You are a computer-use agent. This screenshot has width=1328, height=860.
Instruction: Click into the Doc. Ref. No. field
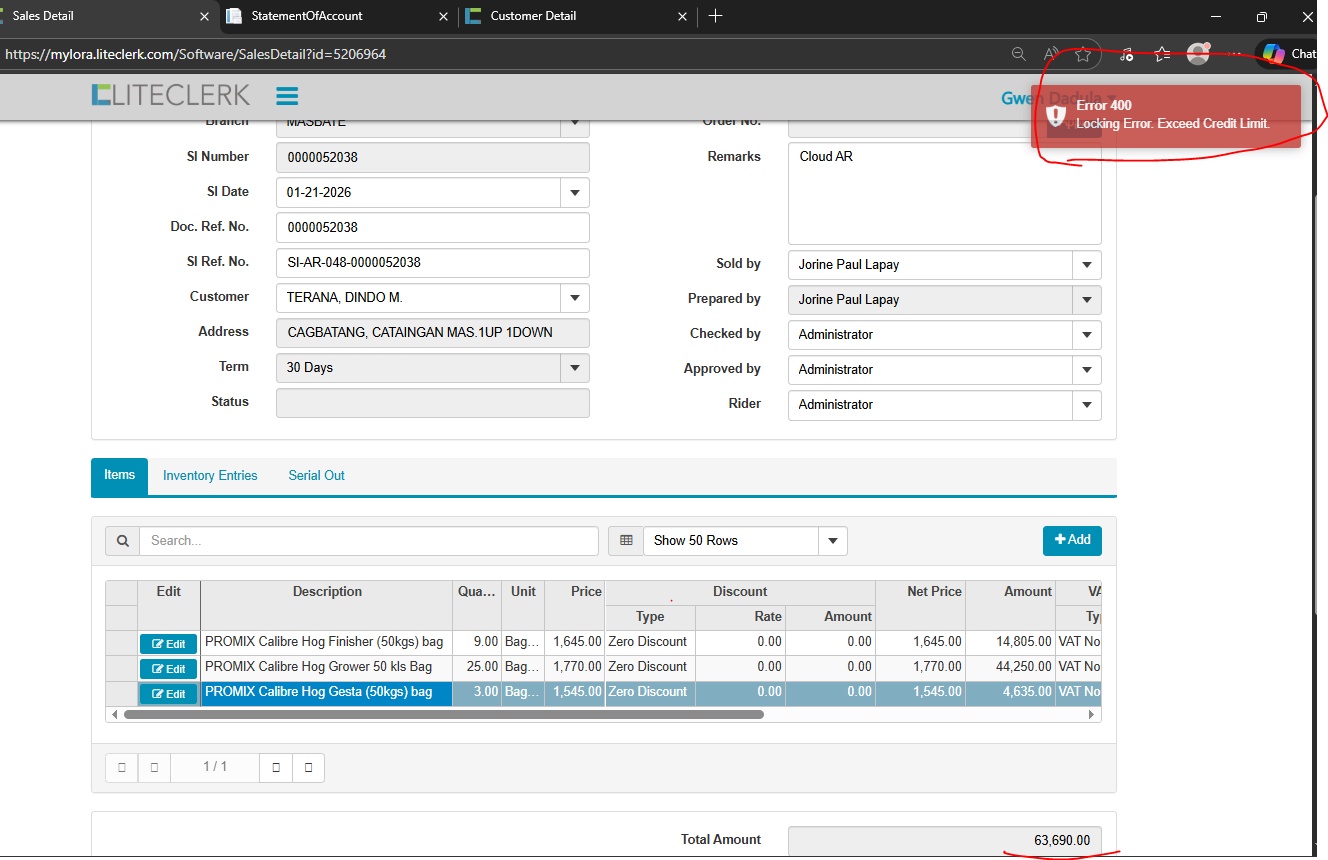(432, 227)
